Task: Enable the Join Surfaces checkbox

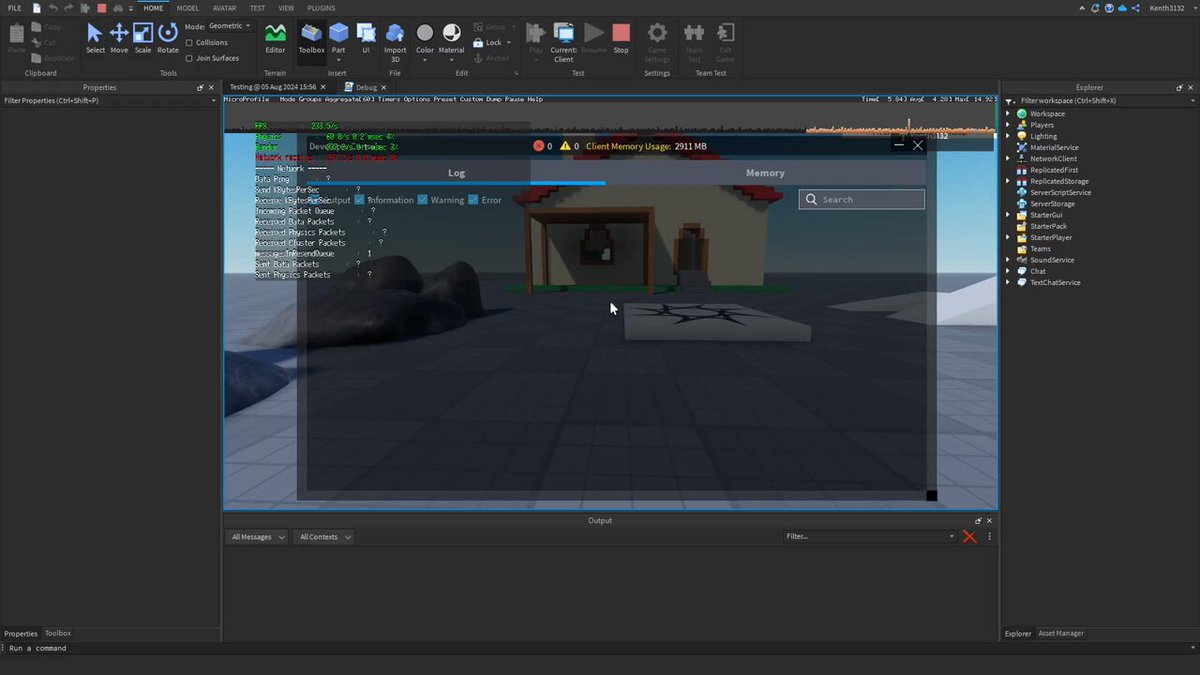Action: tap(190, 58)
